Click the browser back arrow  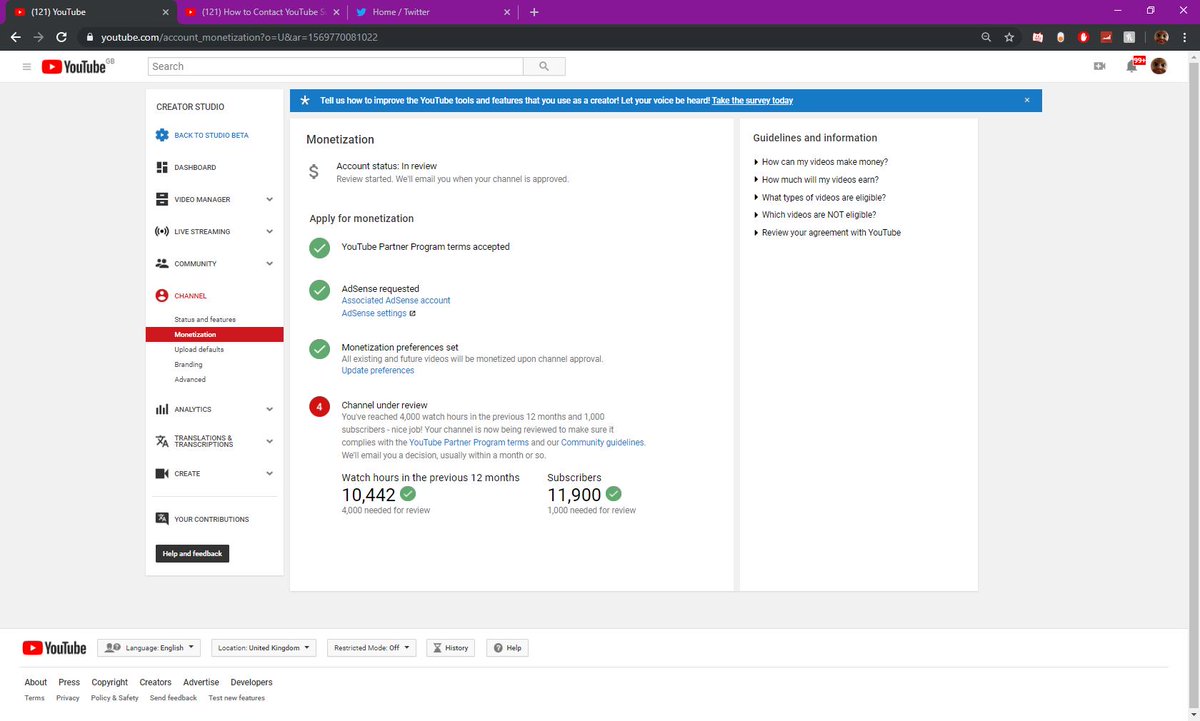coord(15,37)
